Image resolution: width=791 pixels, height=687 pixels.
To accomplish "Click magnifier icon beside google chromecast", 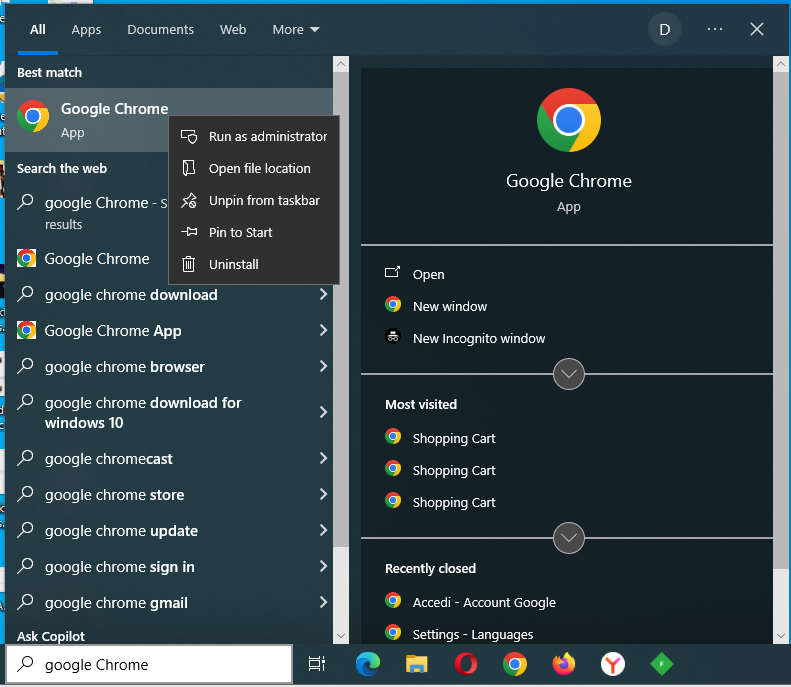I will pos(25,458).
